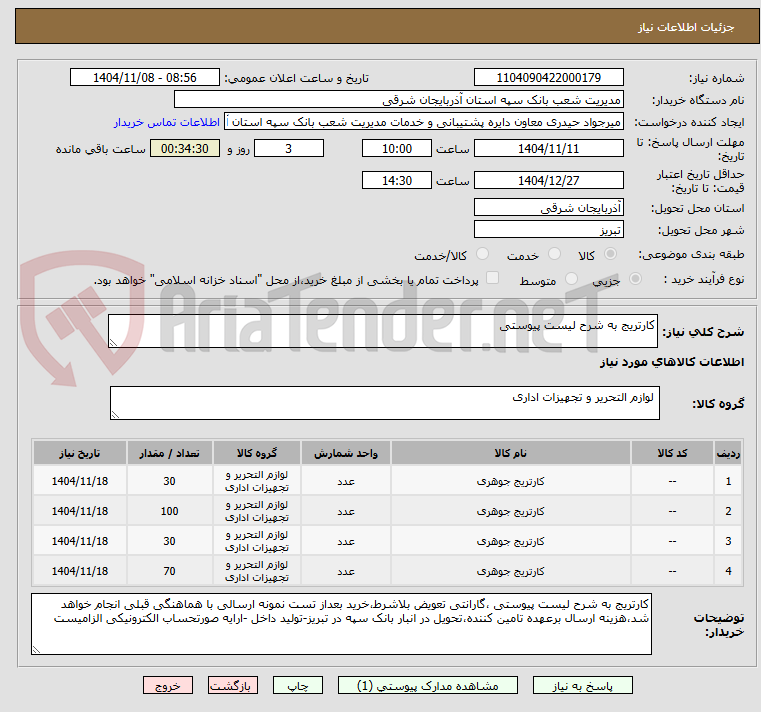Image resolution: width=761 pixels, height=712 pixels.
Task: Click the توضیحات خریدار text area
Action: [341, 624]
